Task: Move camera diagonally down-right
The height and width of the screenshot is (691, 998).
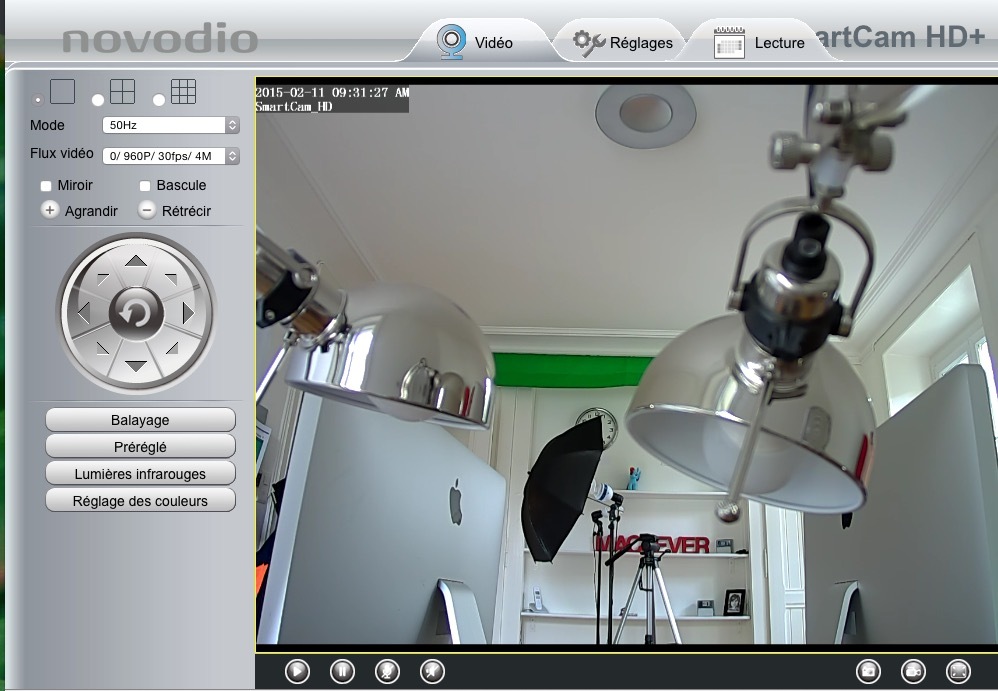Action: pos(172,348)
